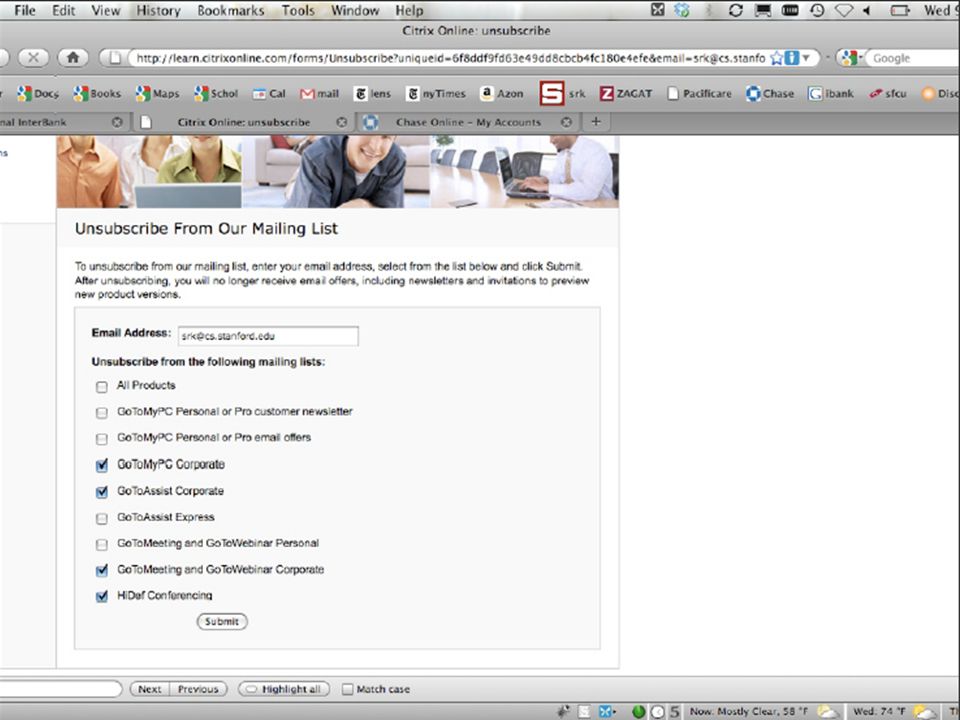Open the lens bookmark
Screen dimensions: 960x720
click(x=372, y=94)
